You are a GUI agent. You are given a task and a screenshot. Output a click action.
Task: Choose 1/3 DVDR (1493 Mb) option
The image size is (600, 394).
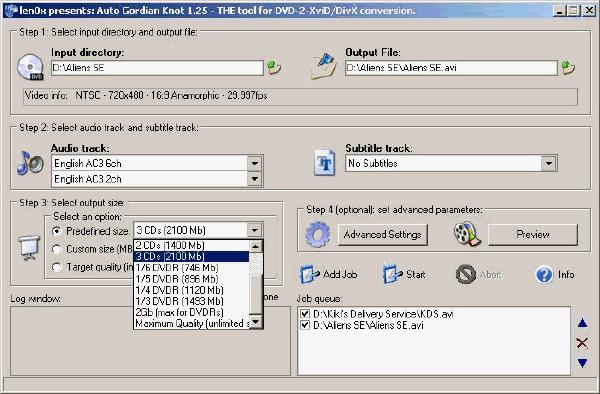click(192, 301)
